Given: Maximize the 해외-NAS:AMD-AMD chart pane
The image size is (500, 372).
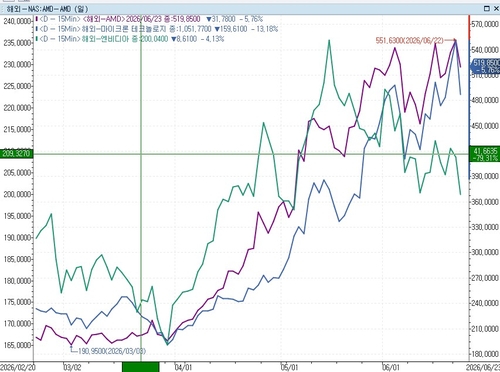Looking at the screenshot, I should pos(487,8).
